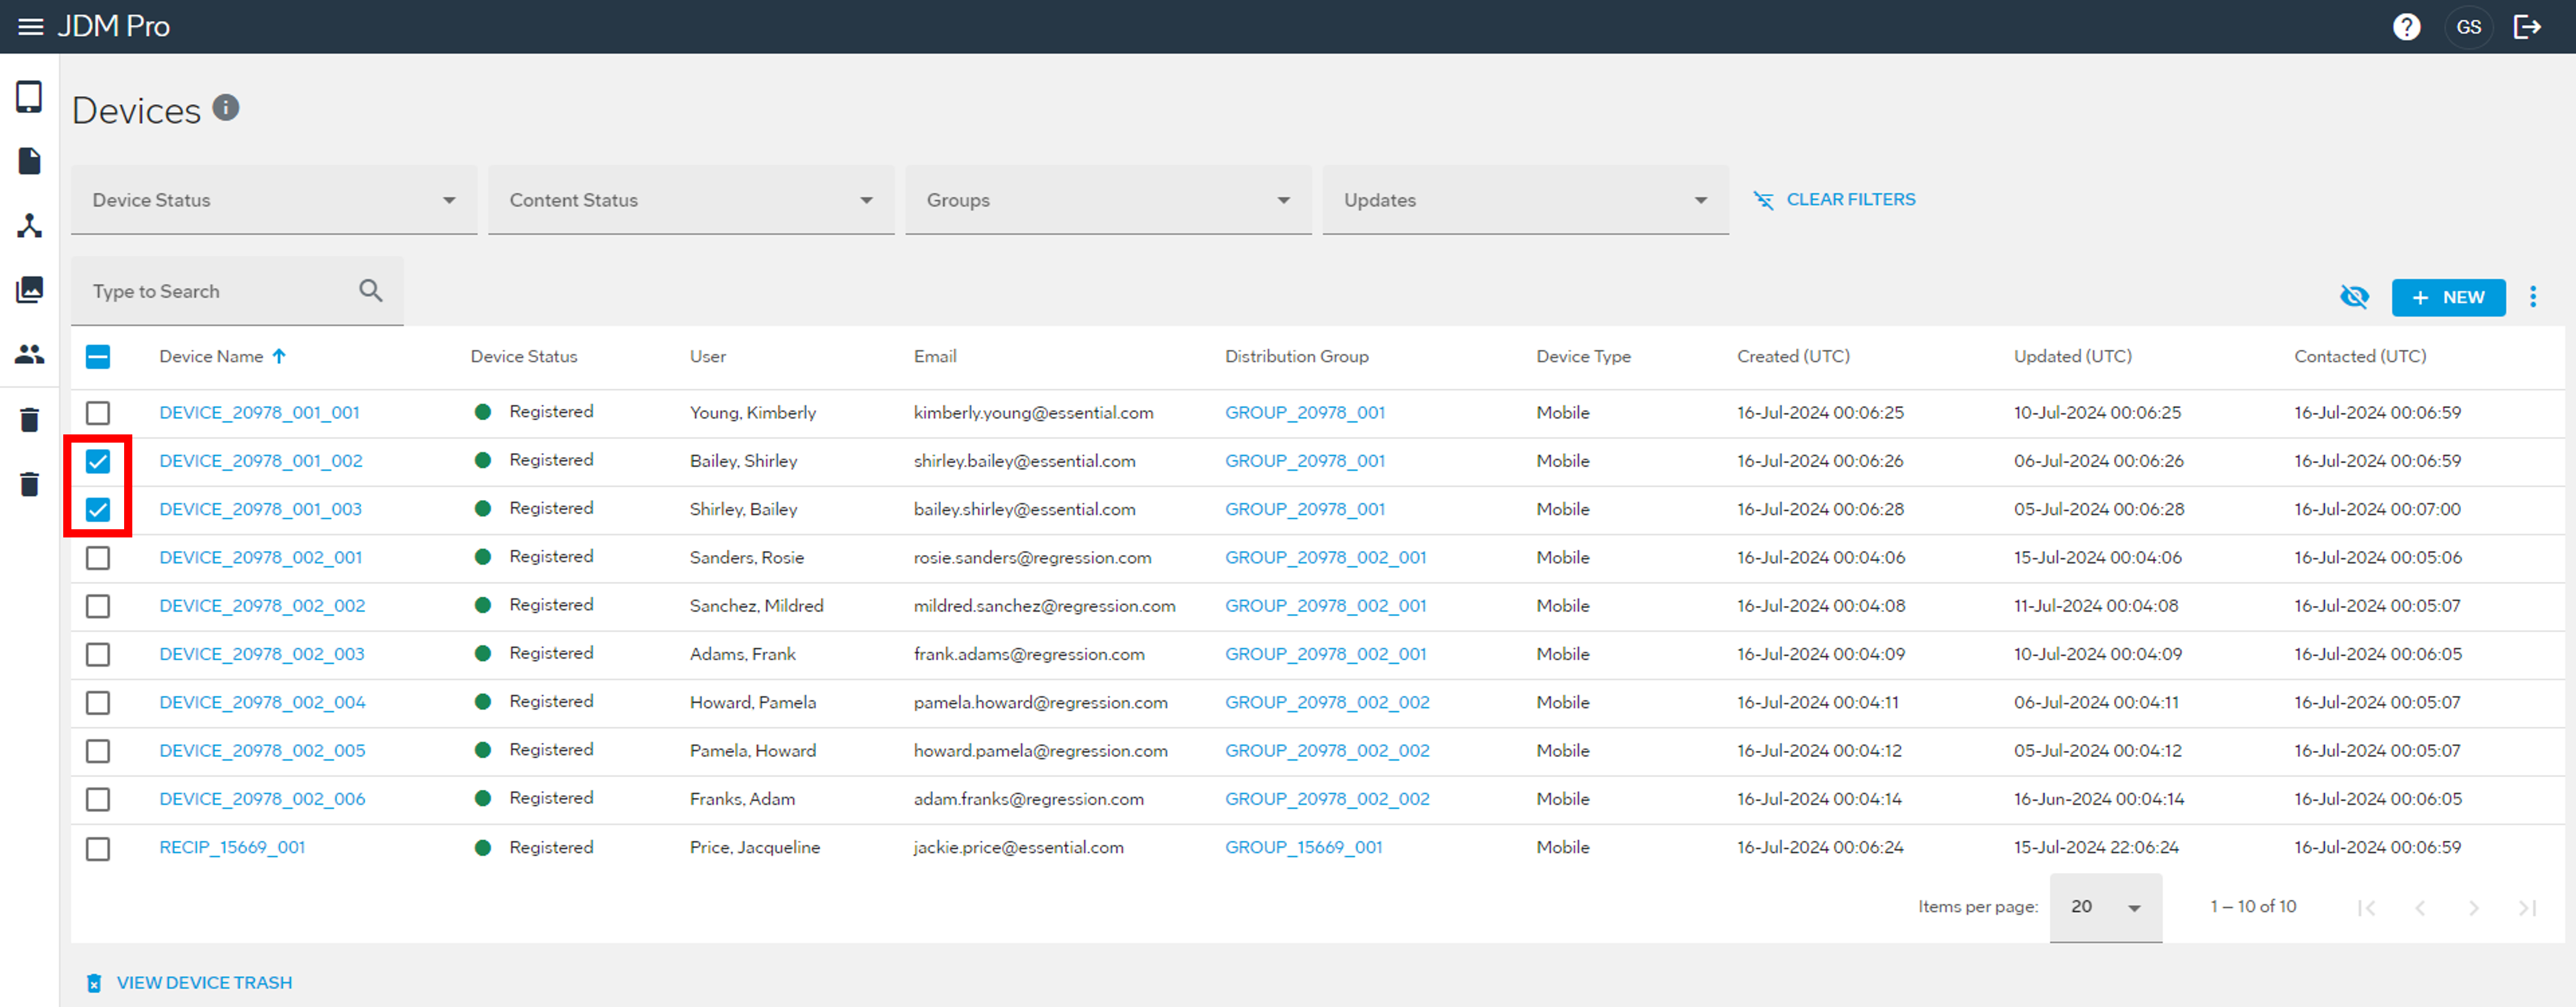Sort by Updated (UTC) column header
This screenshot has height=1007, width=2576.
2072,356
